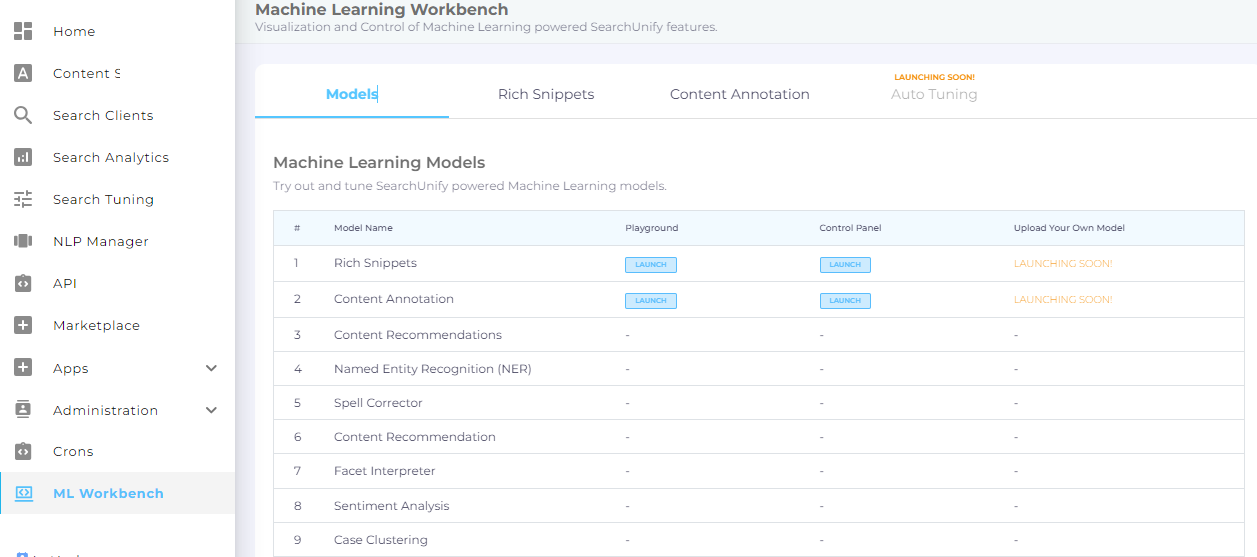
Task: Click the Auto Tuning tab label
Action: [934, 94]
